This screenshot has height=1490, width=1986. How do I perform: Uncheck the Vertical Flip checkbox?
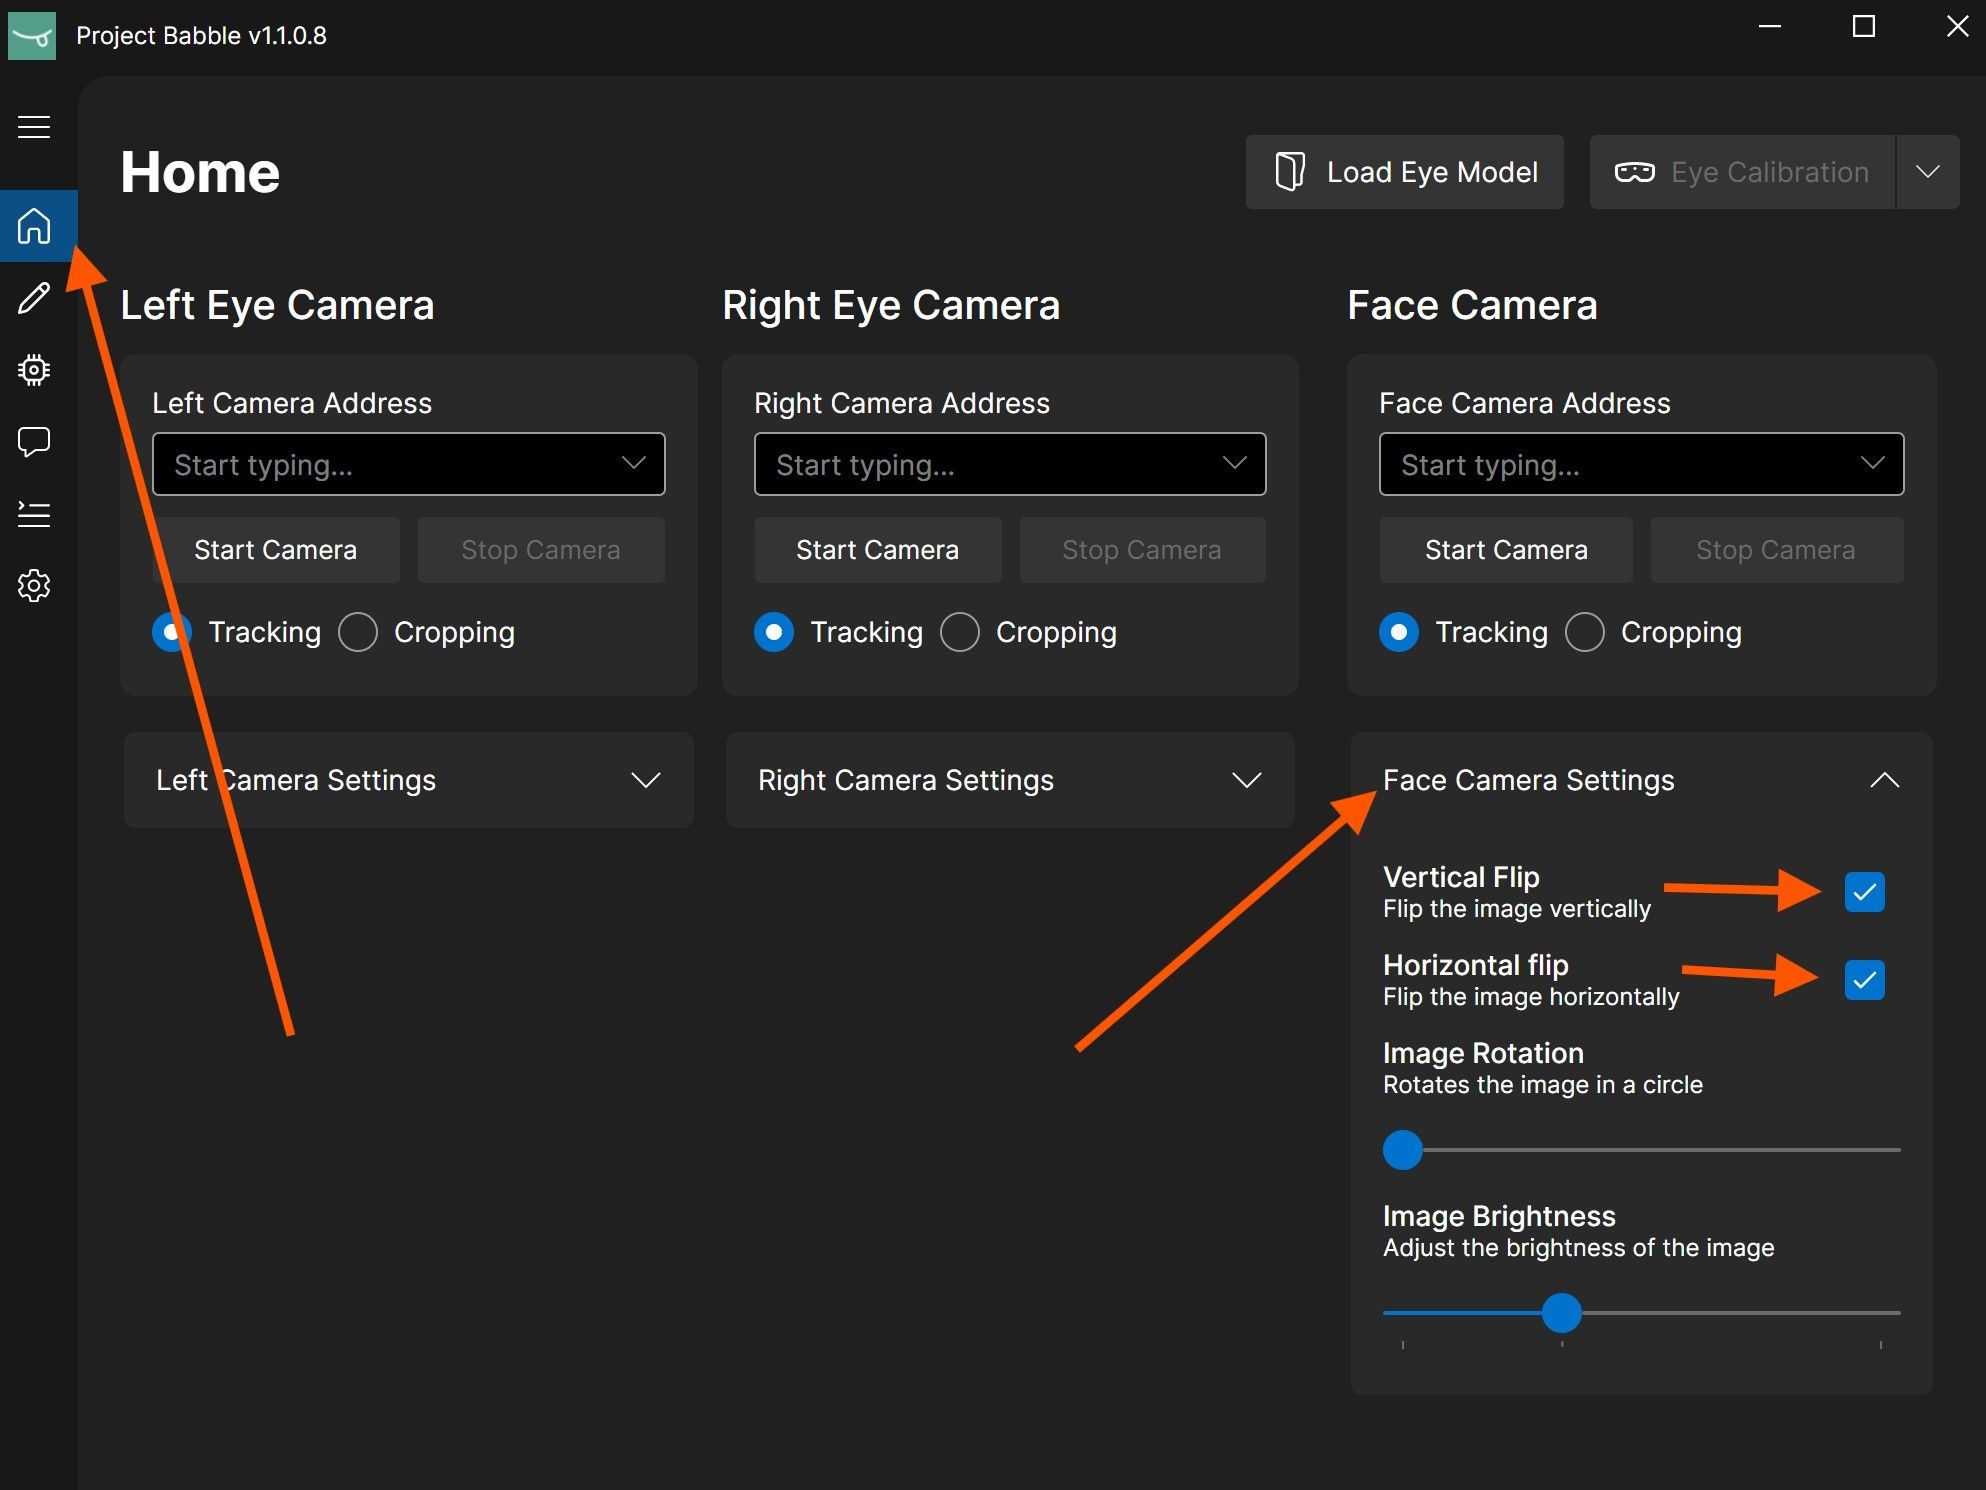1864,892
